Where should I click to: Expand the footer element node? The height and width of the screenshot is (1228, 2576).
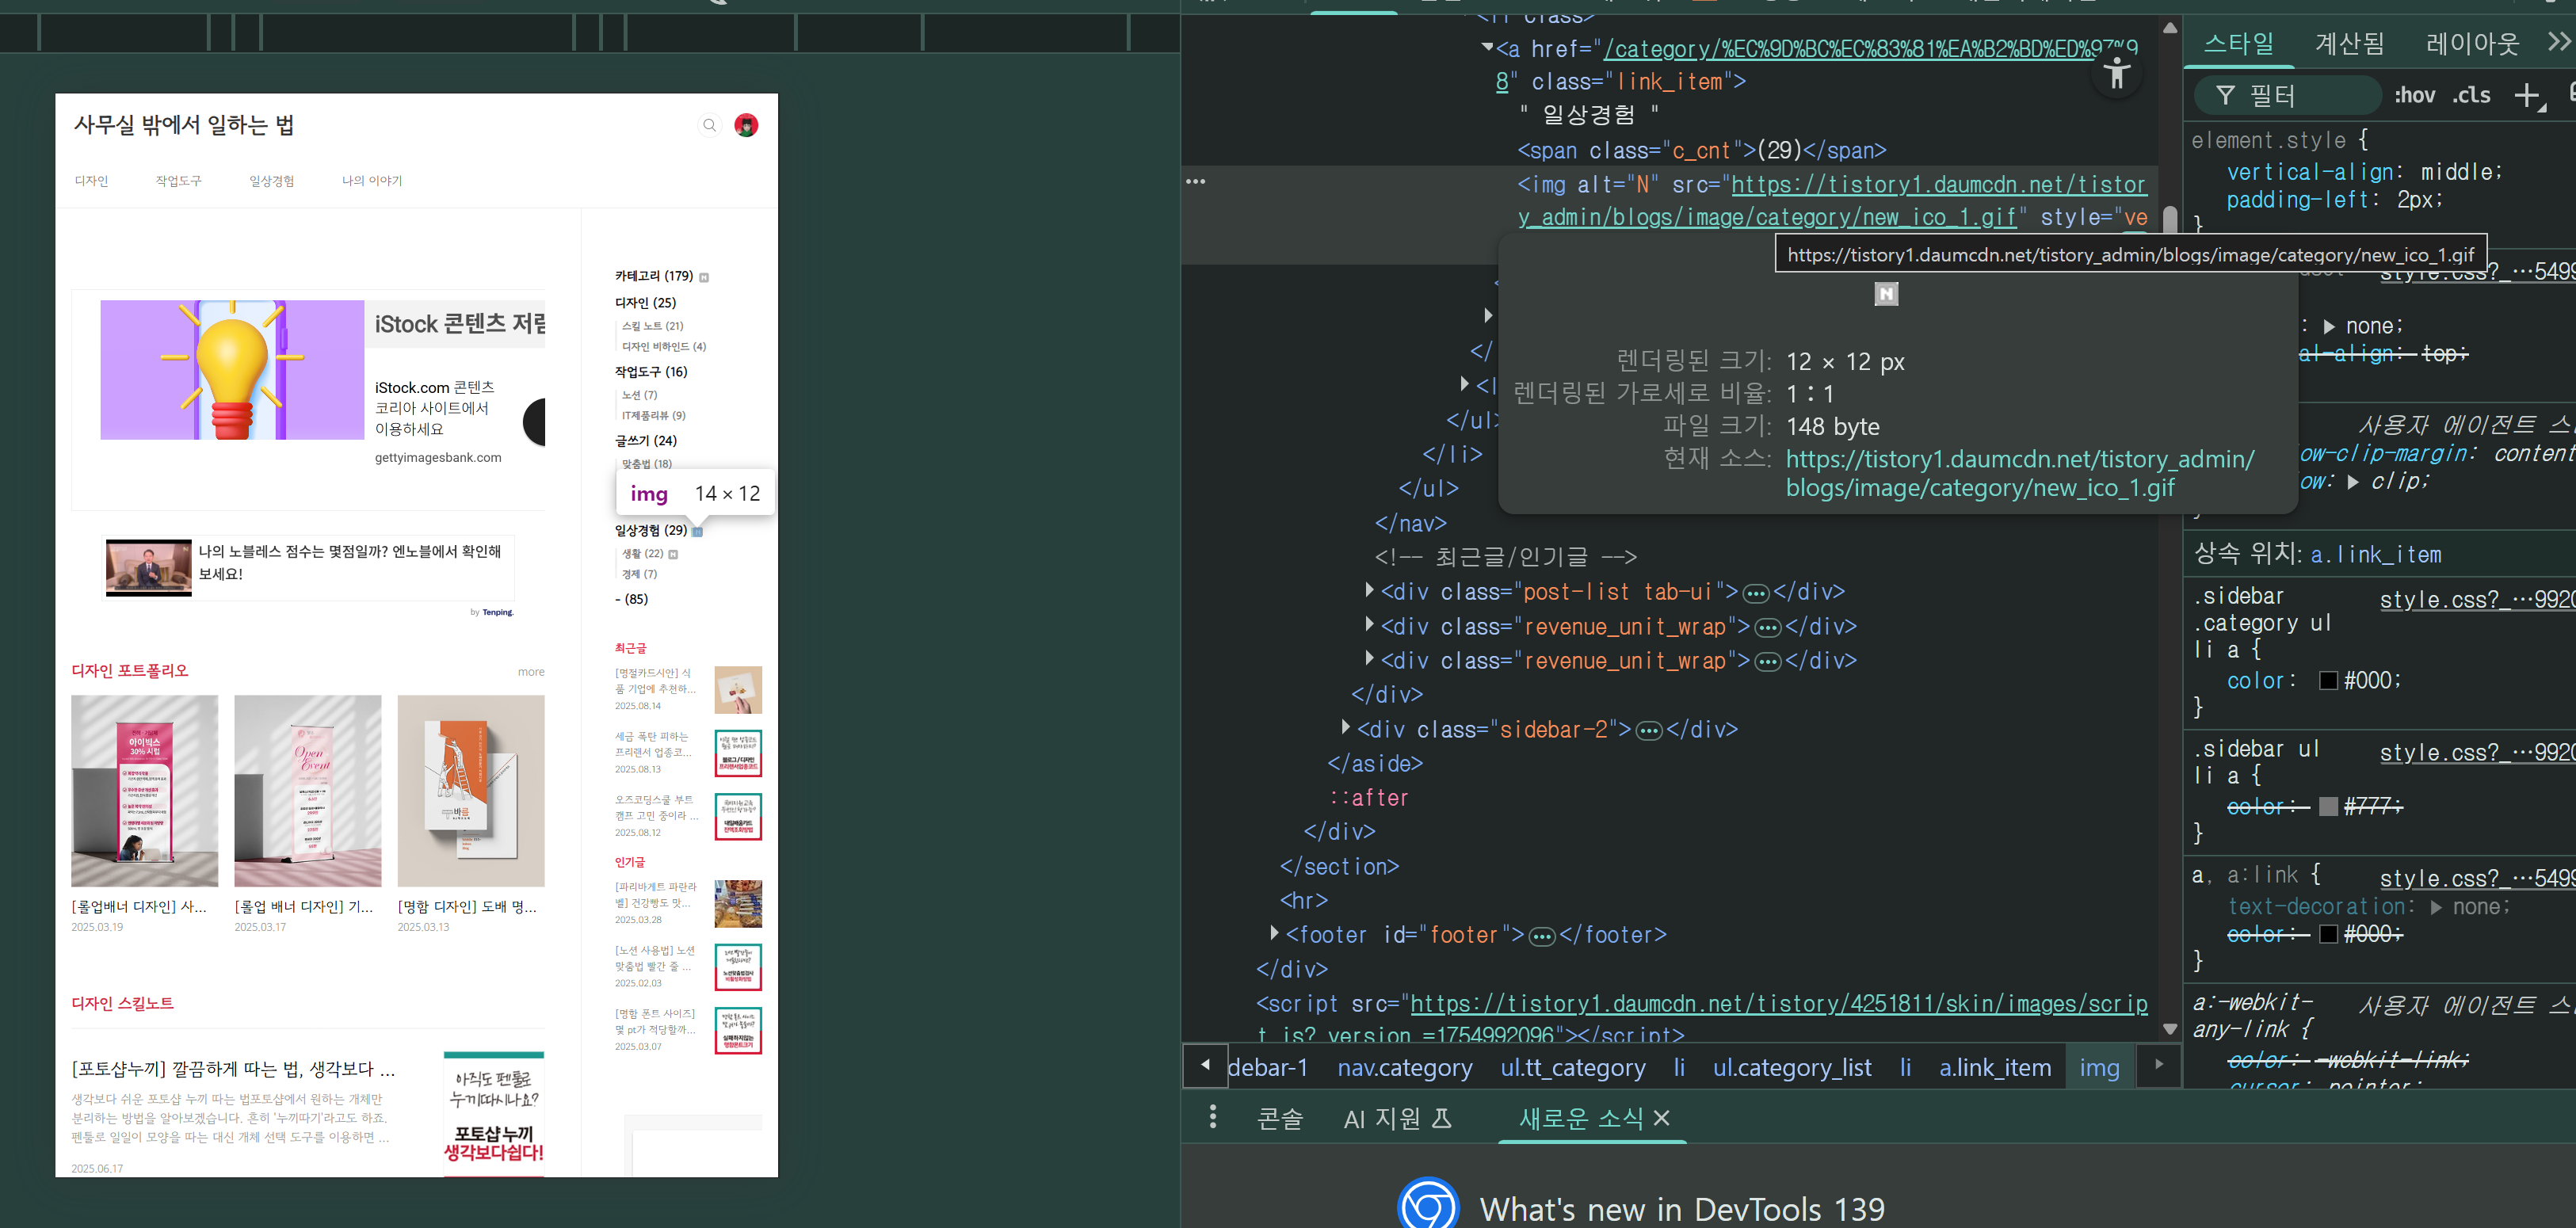tap(1274, 934)
